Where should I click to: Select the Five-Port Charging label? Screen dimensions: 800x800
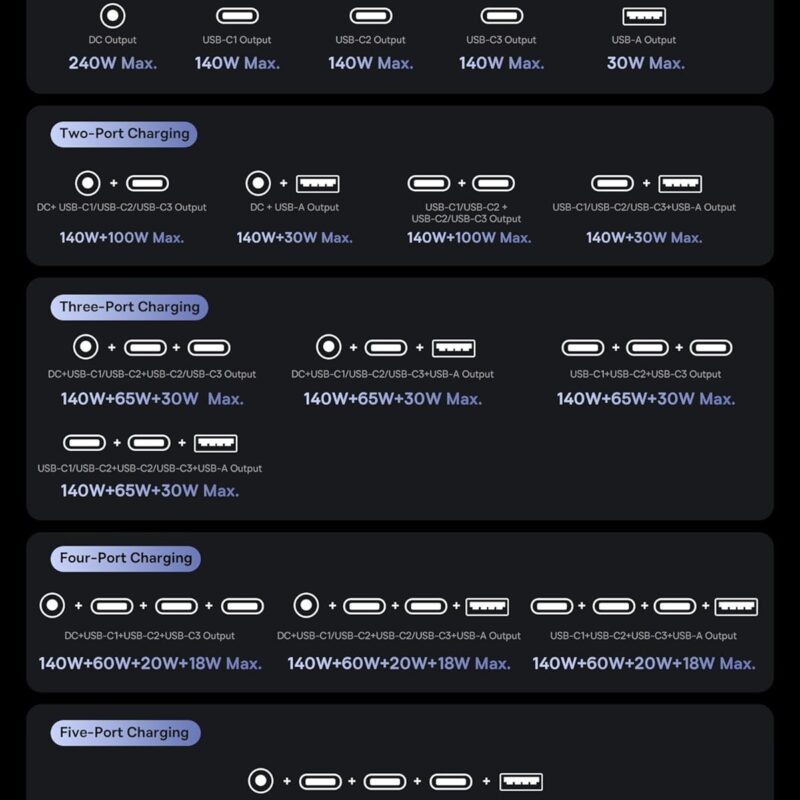[x=125, y=733]
